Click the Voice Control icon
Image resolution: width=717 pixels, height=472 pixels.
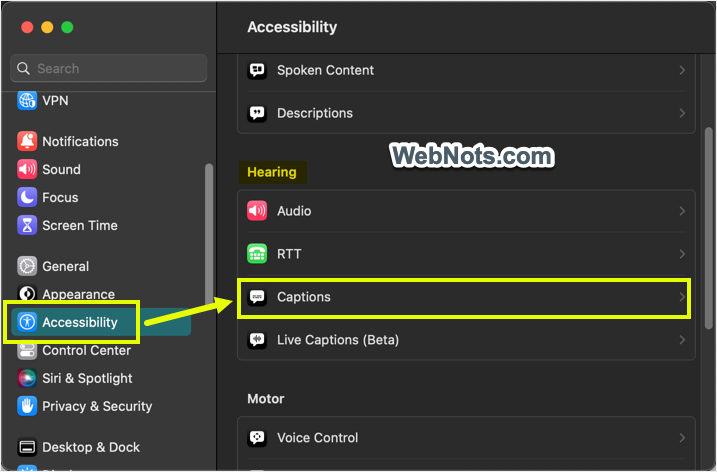[257, 438]
